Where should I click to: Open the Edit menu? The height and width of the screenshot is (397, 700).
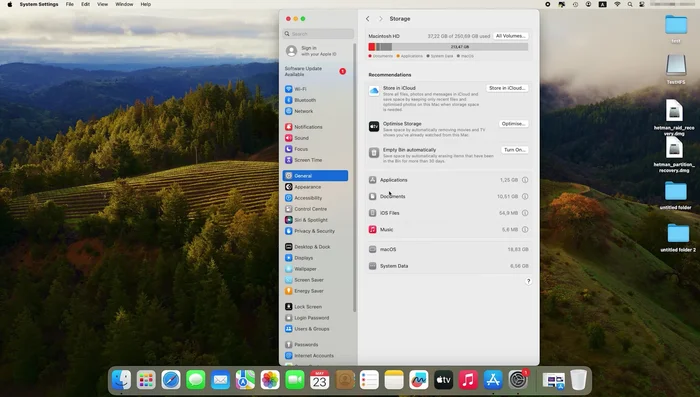[85, 4]
